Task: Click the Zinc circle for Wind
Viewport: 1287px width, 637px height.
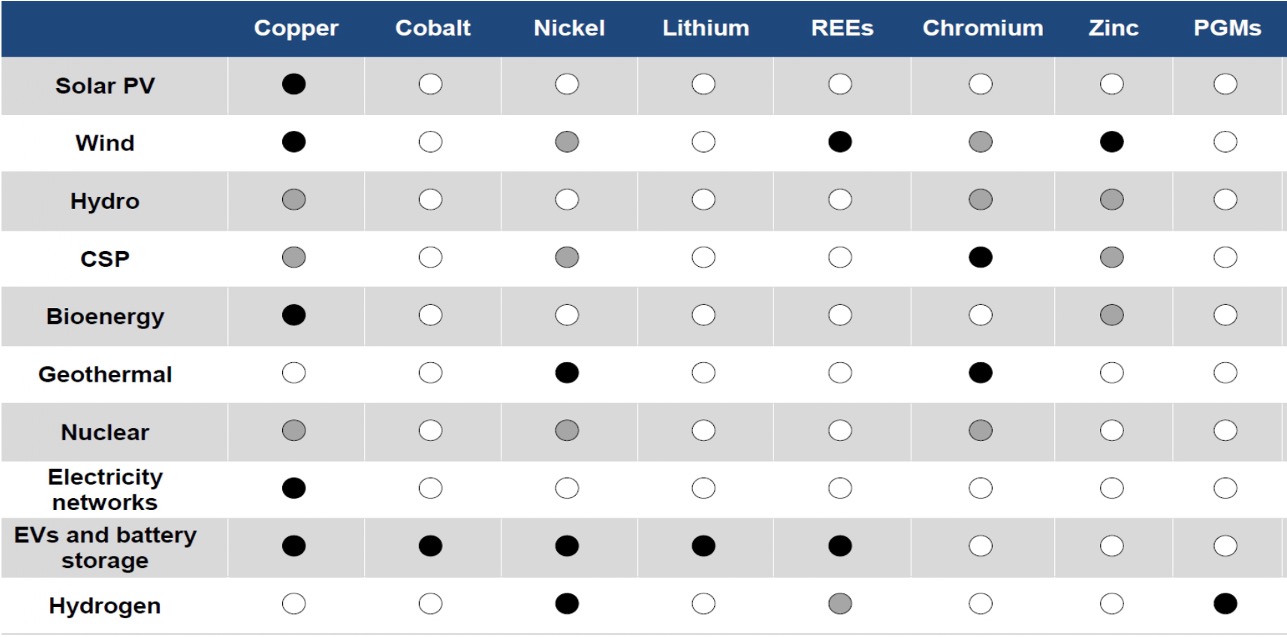Action: (1111, 143)
